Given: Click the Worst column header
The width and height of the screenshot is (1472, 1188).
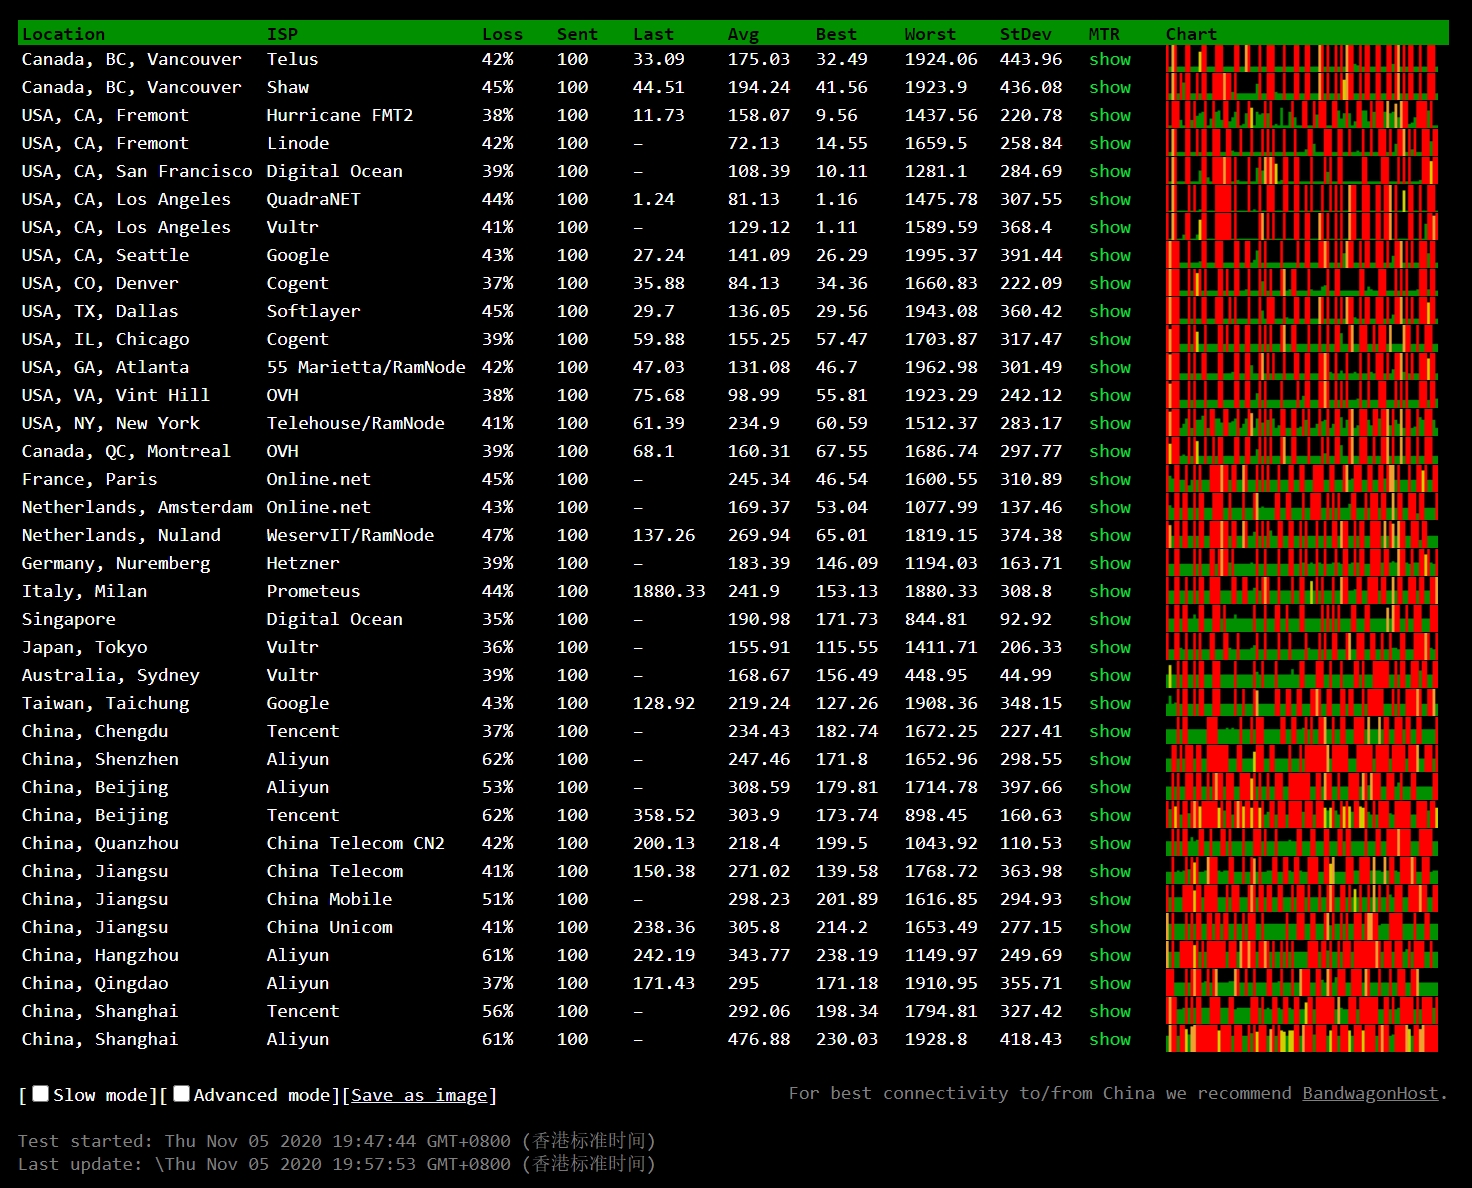Looking at the screenshot, I should (x=930, y=34).
